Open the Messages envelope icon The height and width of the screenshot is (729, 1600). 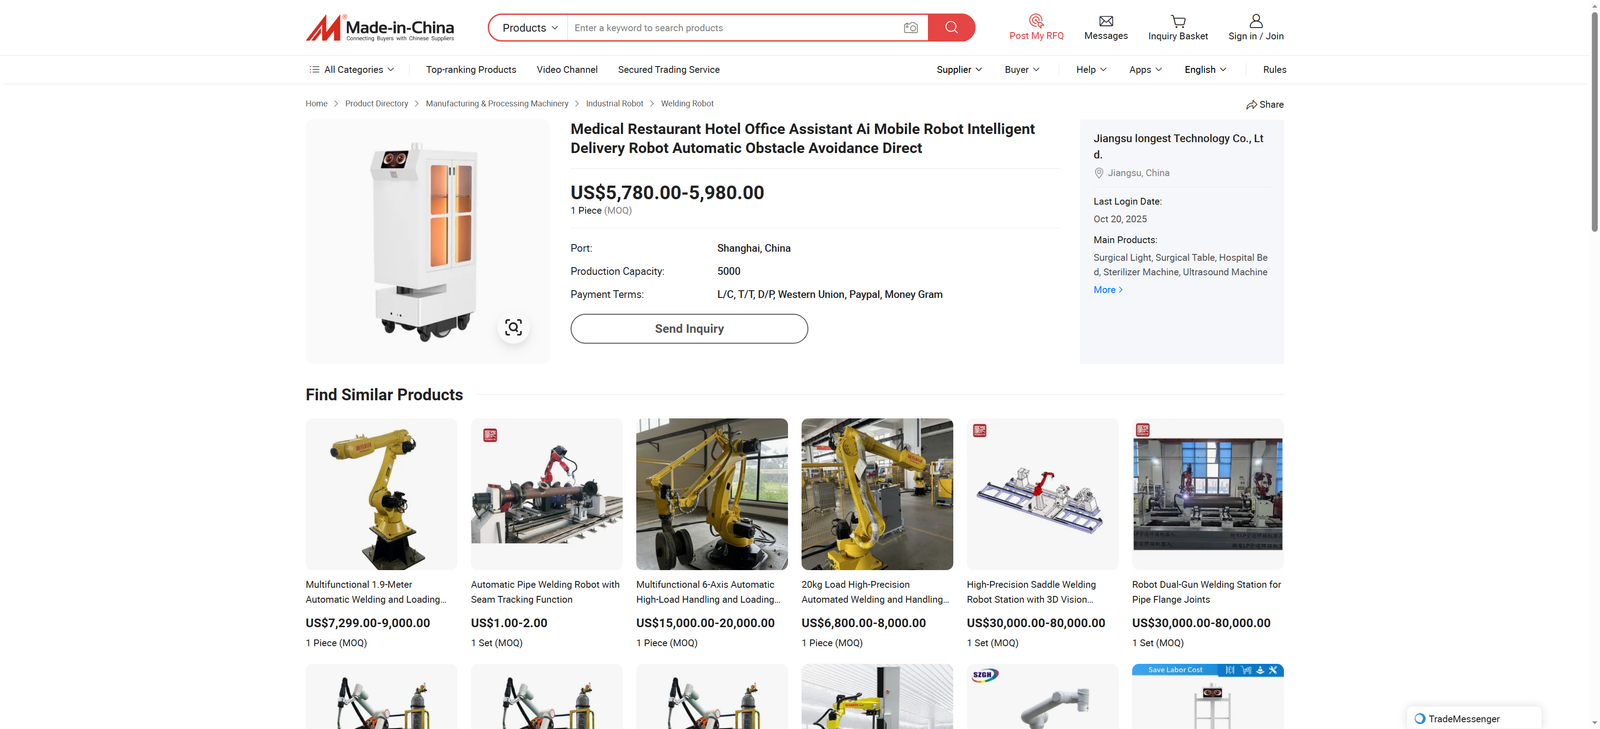(1105, 21)
